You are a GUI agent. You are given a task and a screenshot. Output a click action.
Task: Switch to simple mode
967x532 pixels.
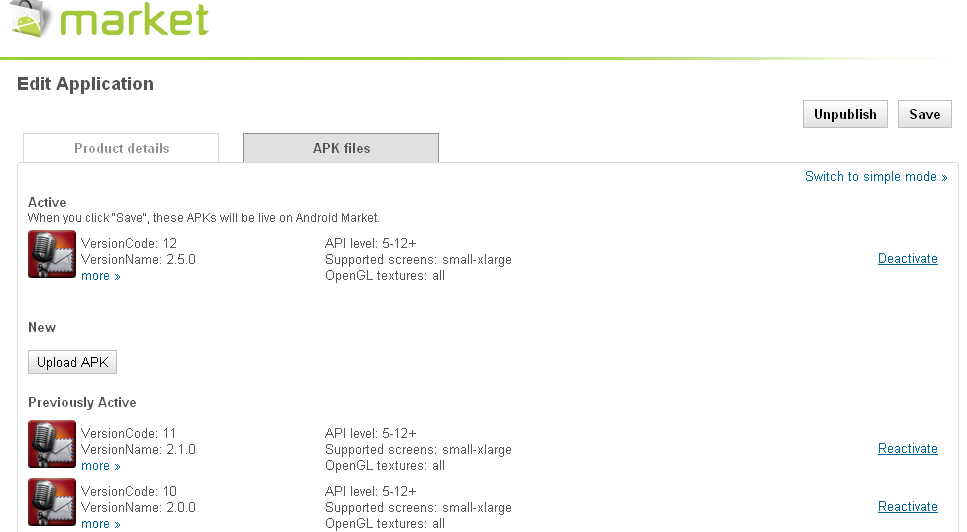(x=875, y=177)
